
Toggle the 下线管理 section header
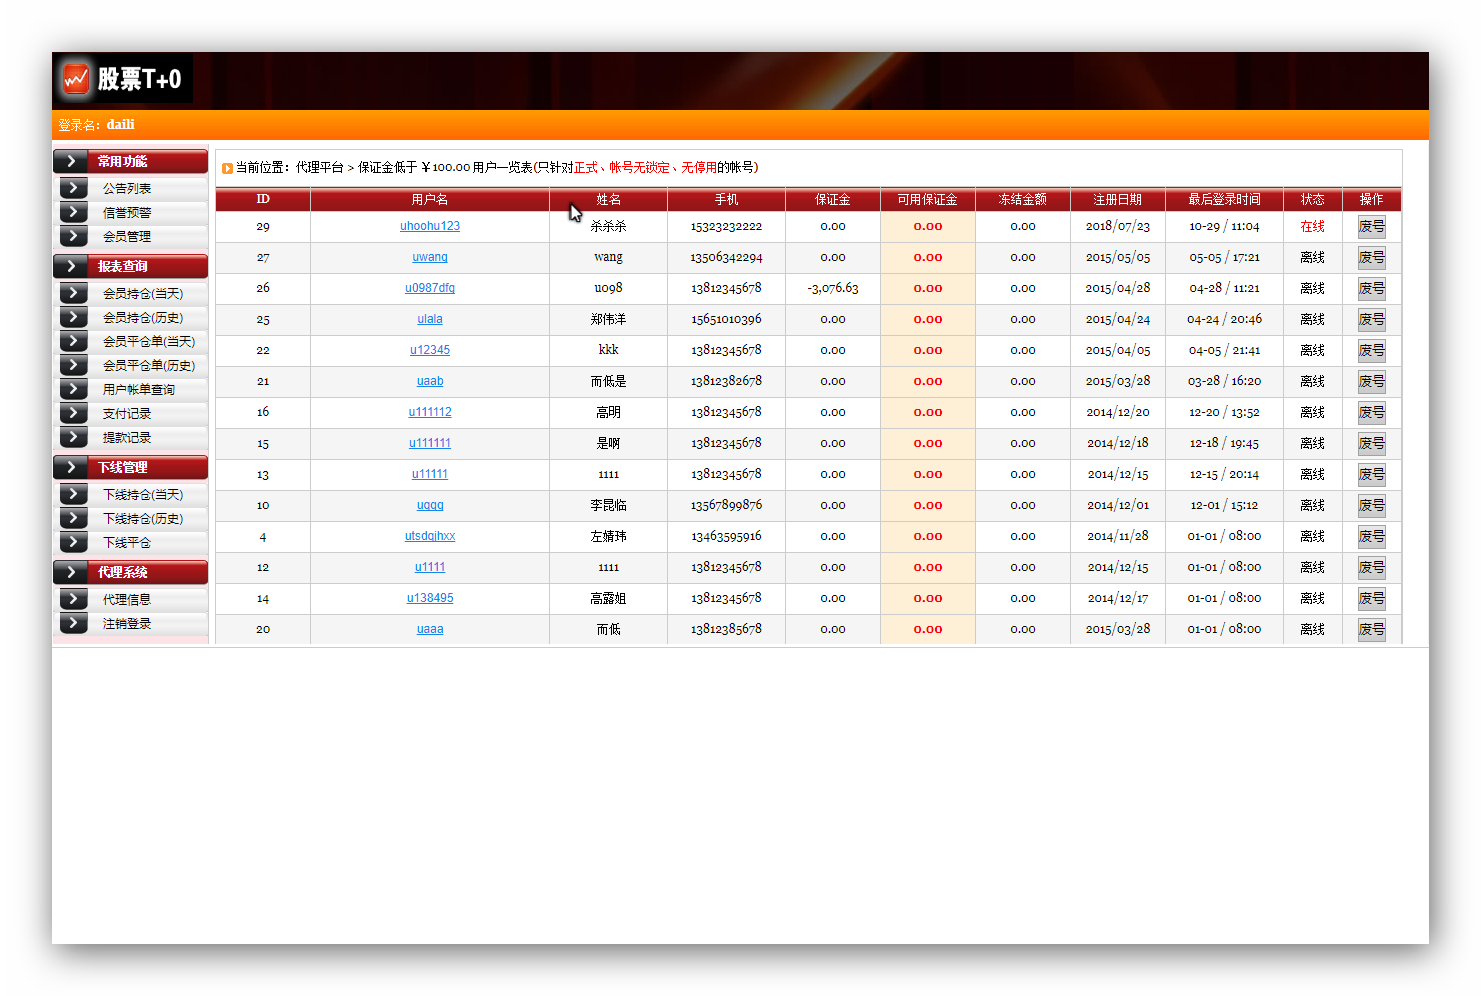[x=130, y=467]
